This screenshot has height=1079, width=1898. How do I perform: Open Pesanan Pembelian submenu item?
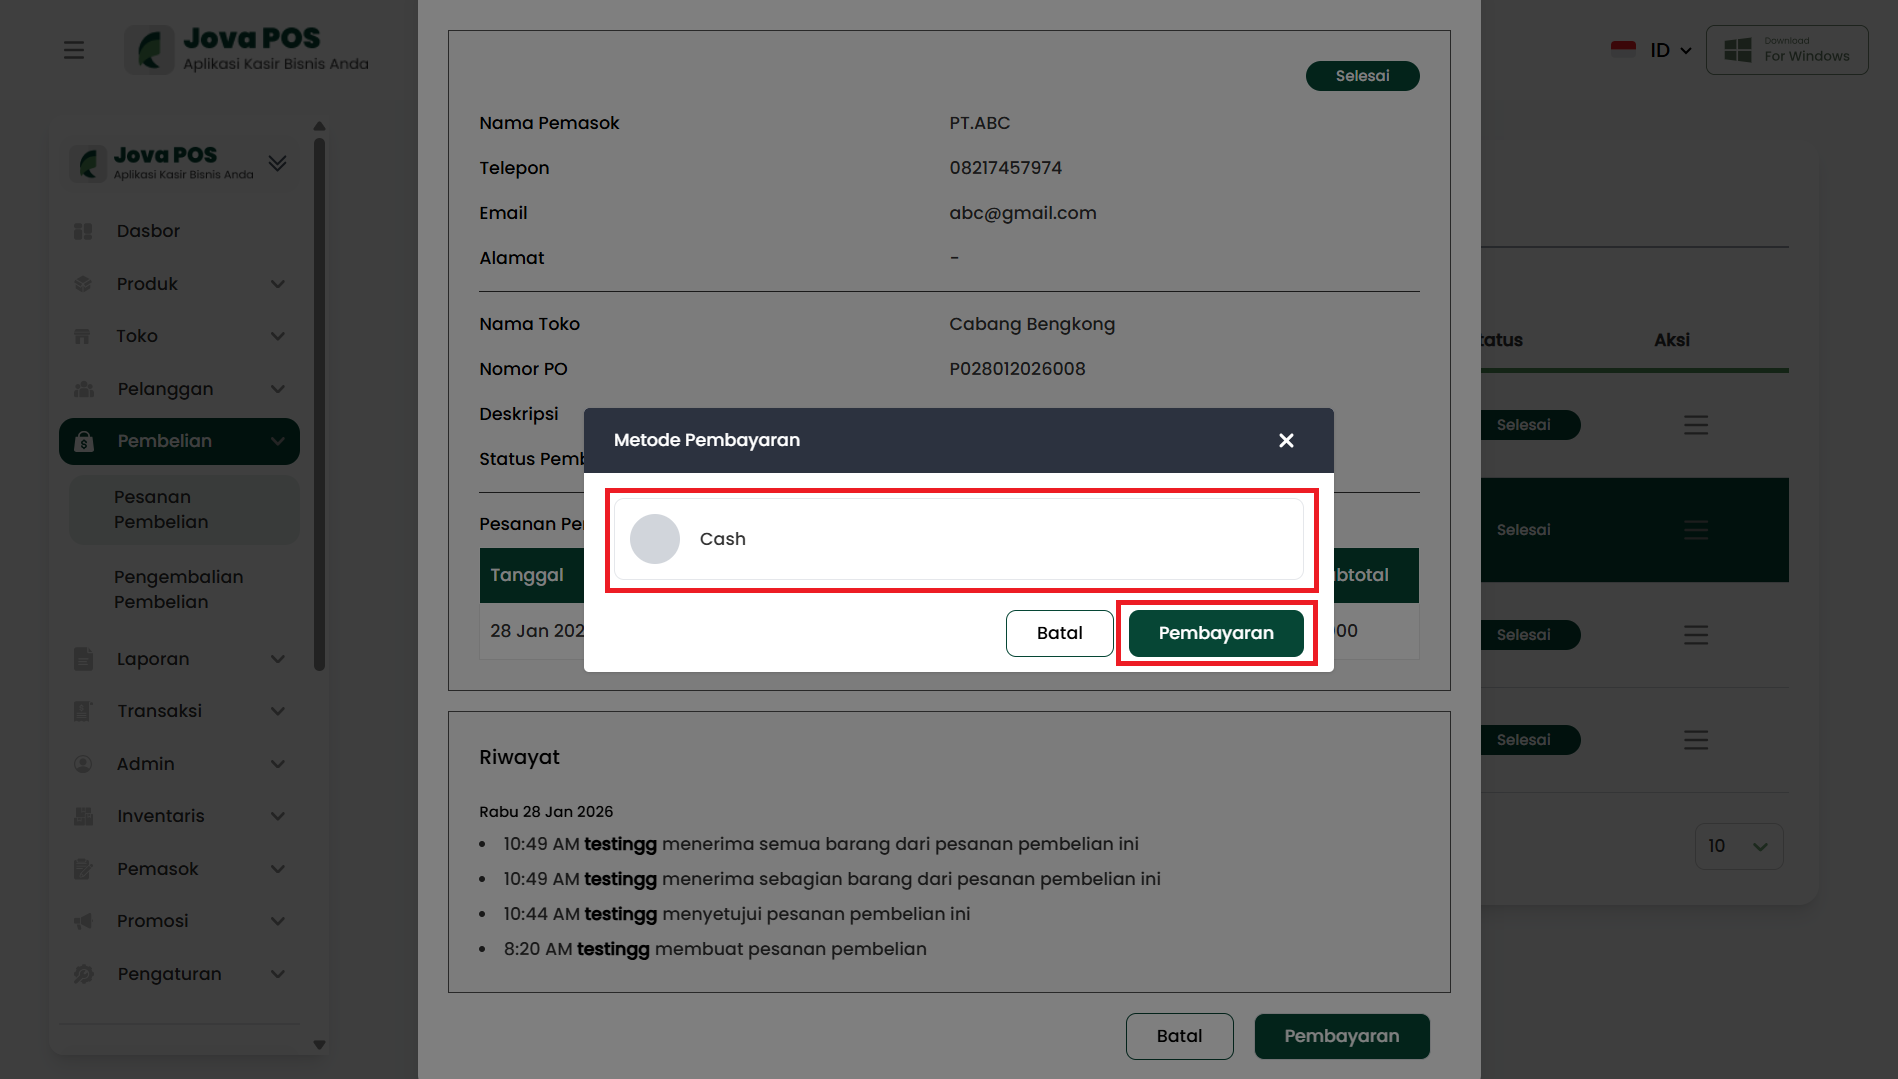tap(161, 510)
